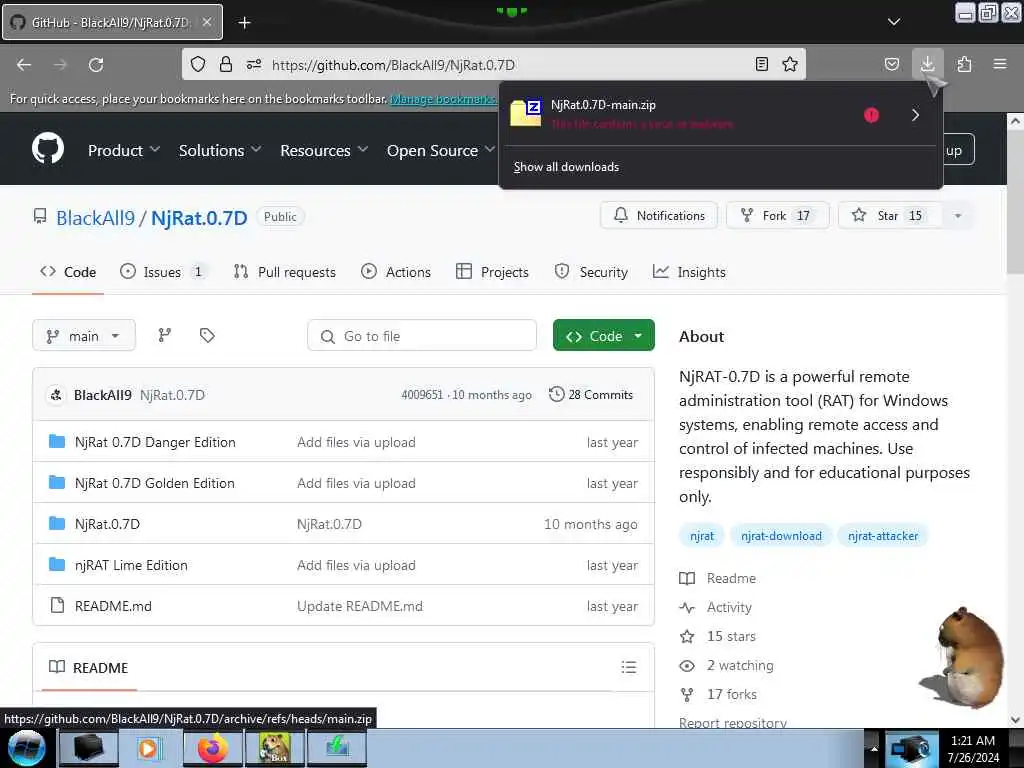Open Manage bookmarks link
Screen dimensions: 1024x768
tap(443, 99)
